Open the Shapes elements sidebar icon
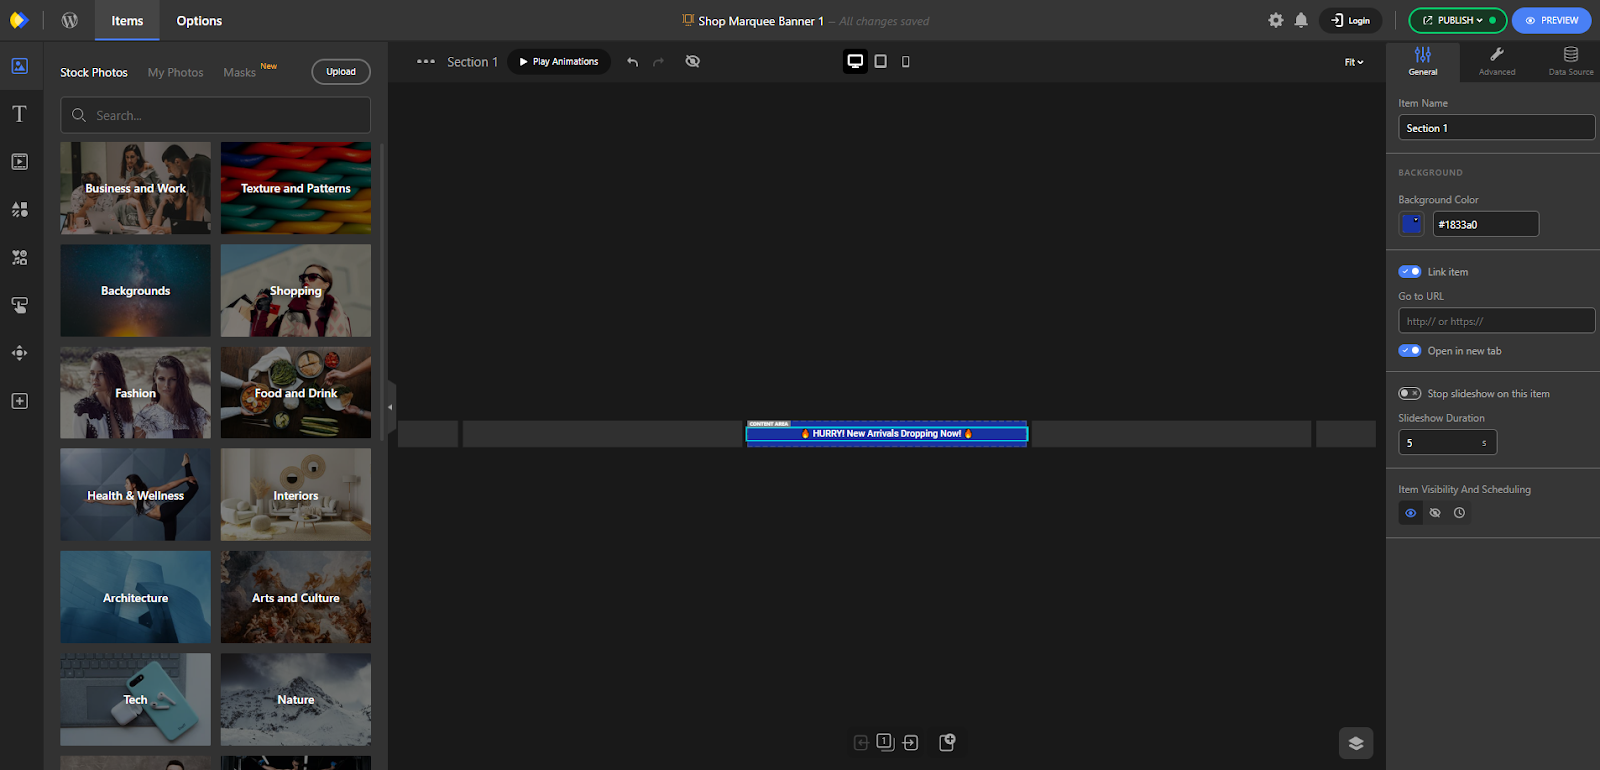This screenshot has height=770, width=1600. click(x=19, y=210)
